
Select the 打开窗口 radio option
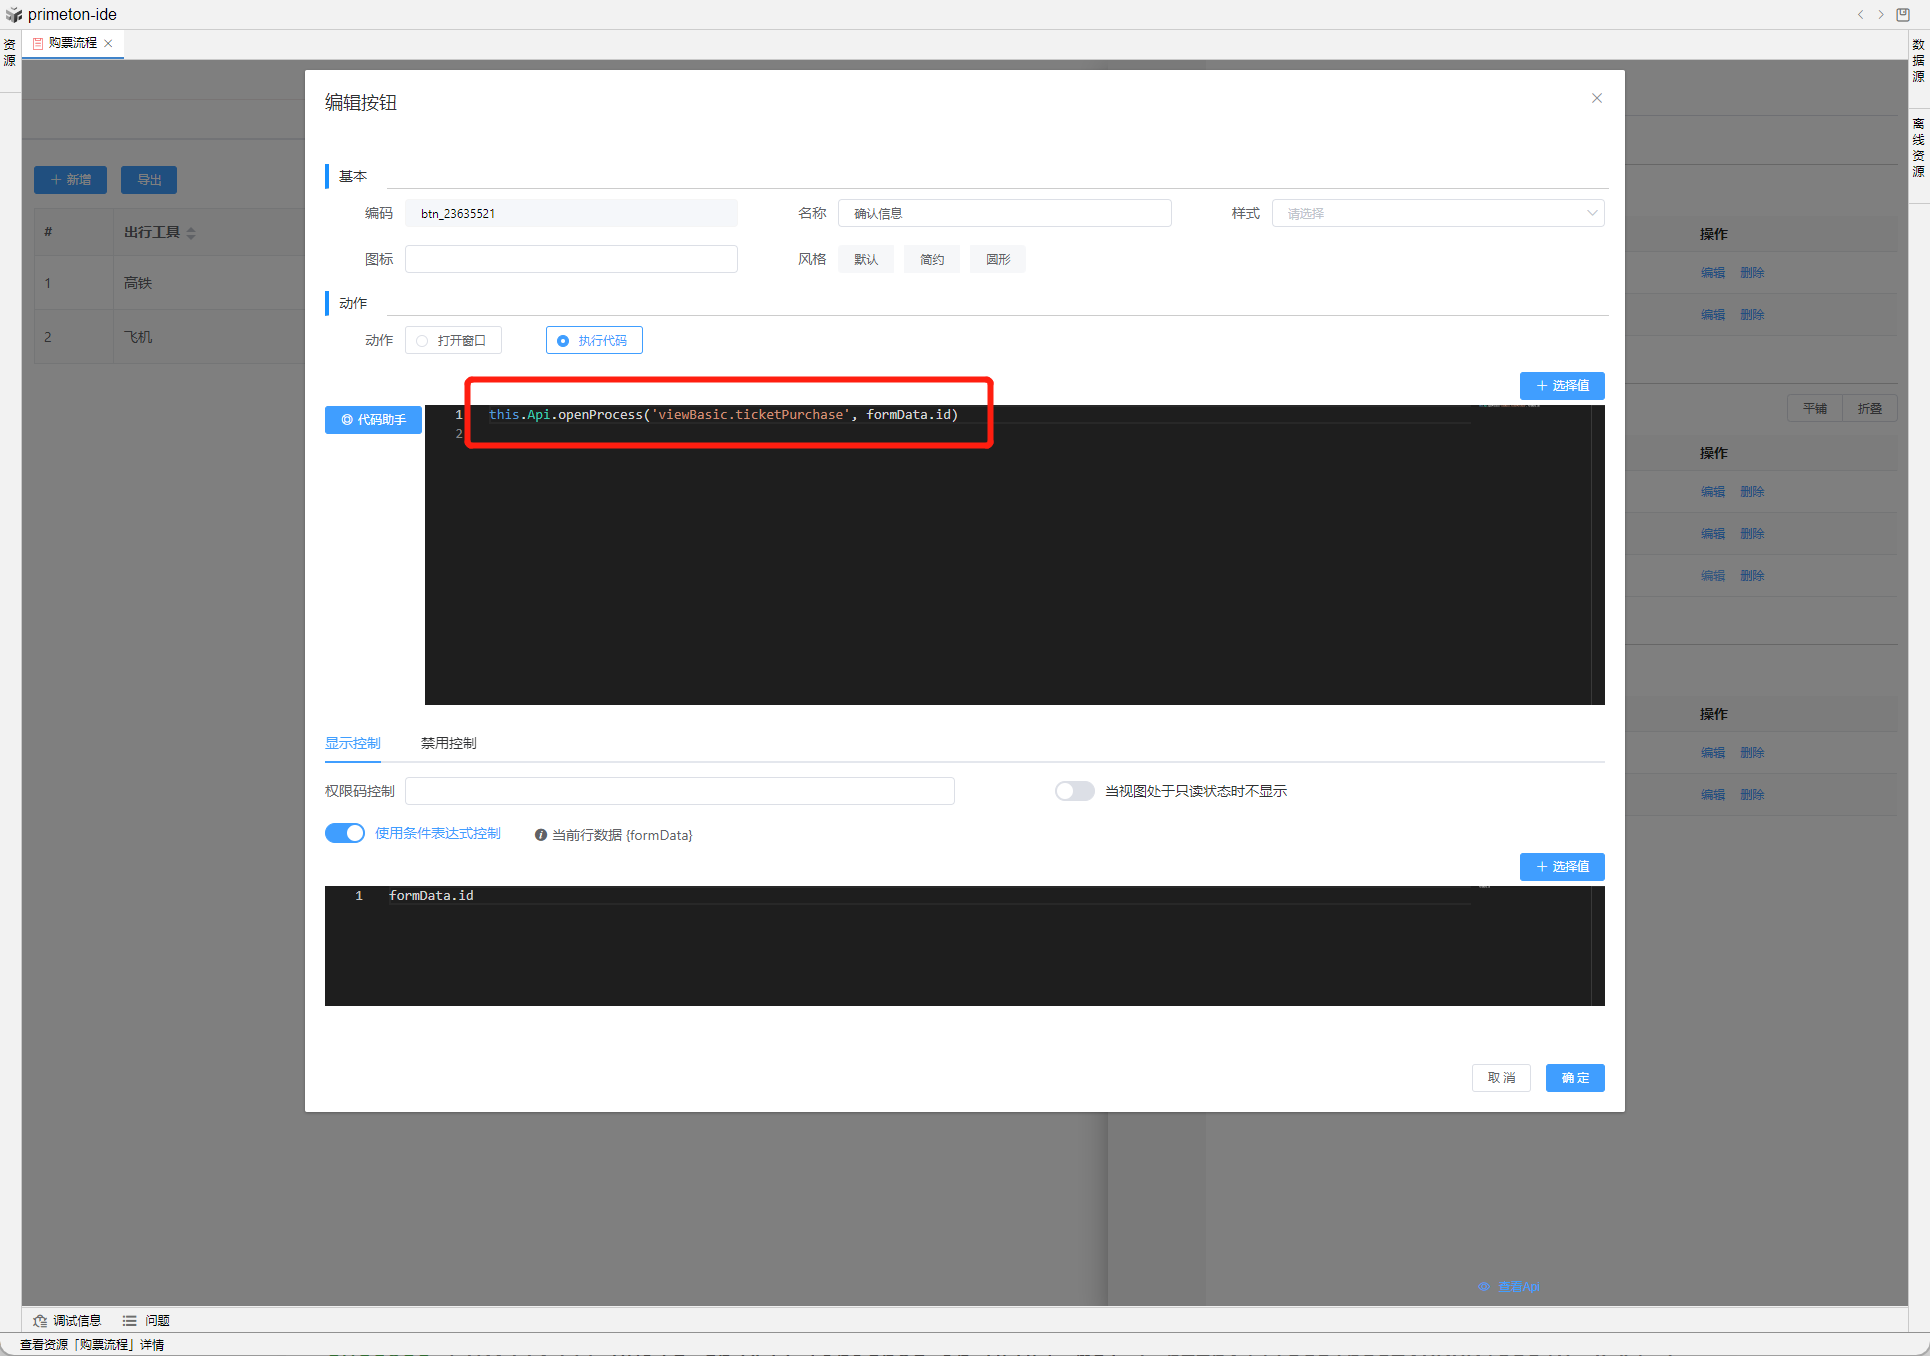click(x=453, y=341)
